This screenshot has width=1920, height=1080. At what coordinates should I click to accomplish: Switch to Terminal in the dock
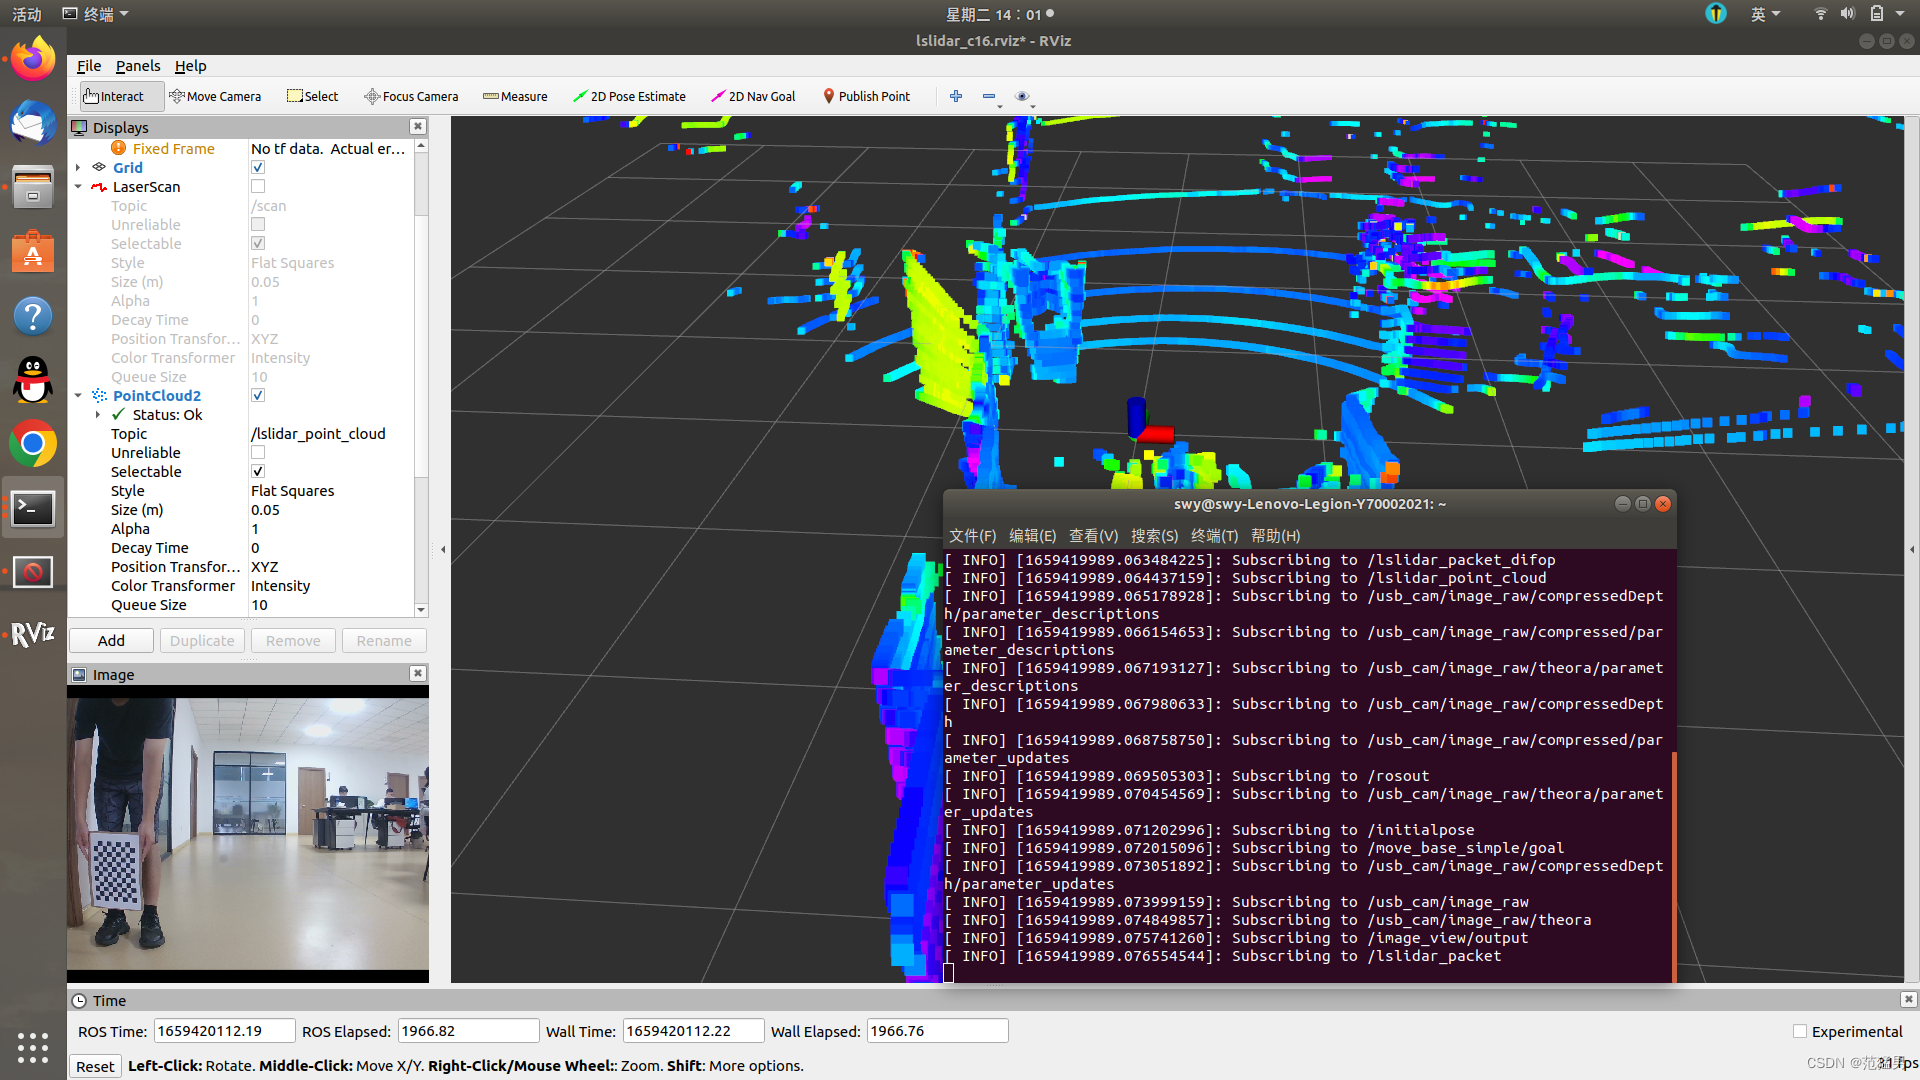[x=33, y=508]
